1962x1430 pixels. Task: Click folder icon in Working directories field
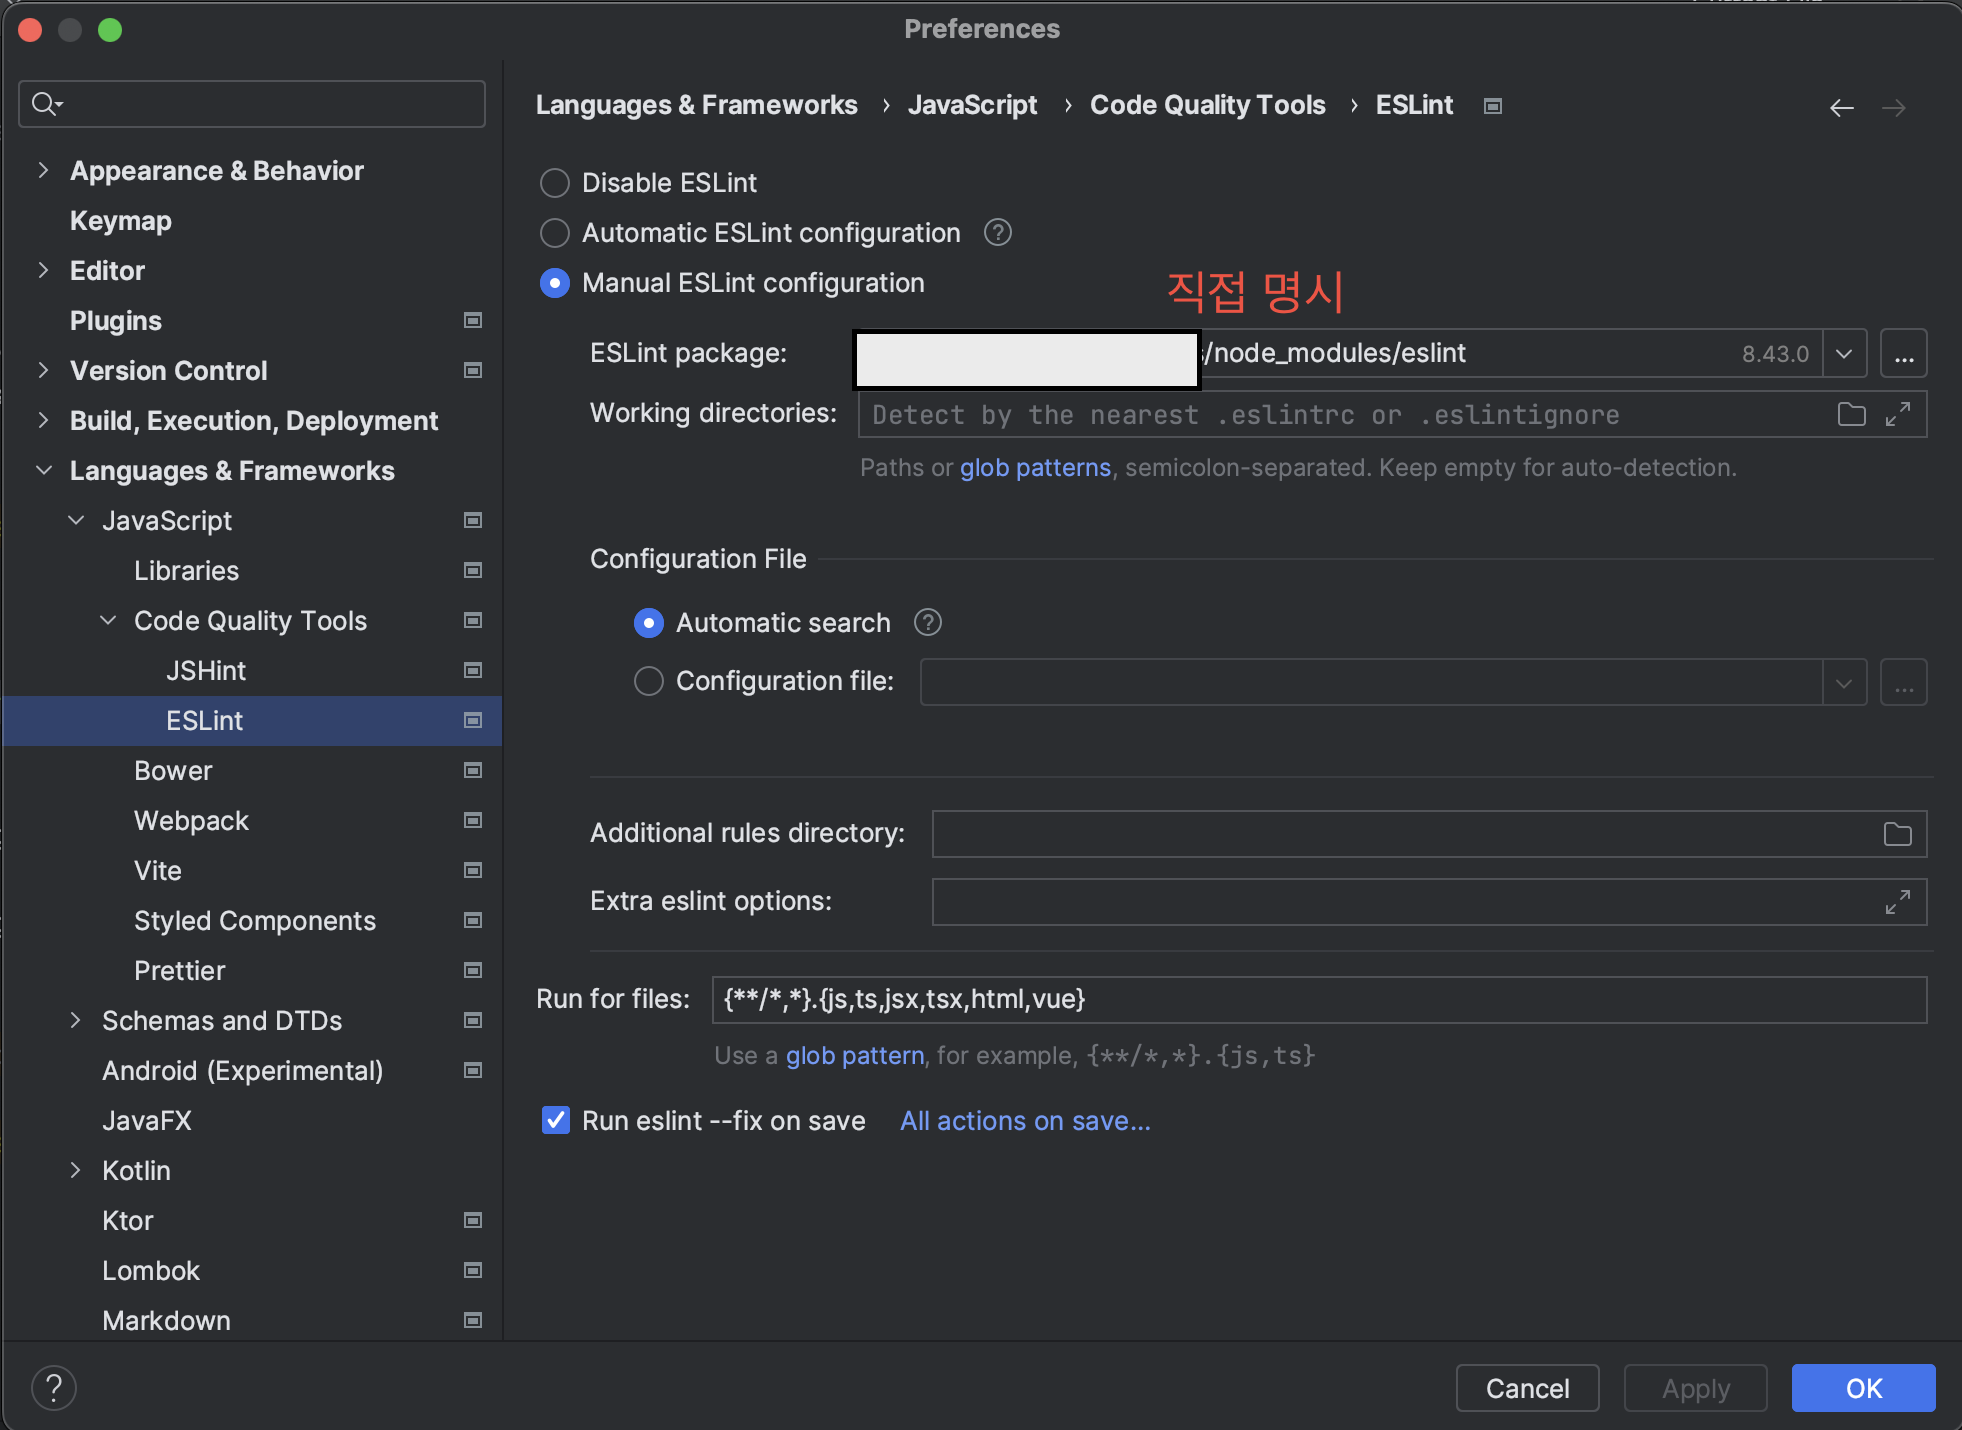1851,414
